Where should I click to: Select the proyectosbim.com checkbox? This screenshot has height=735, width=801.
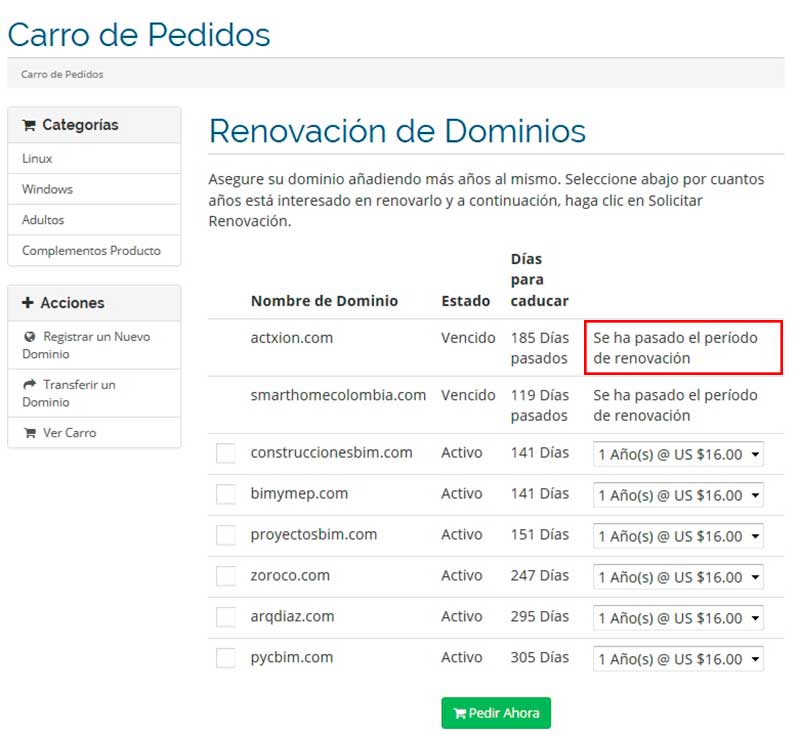(x=226, y=535)
